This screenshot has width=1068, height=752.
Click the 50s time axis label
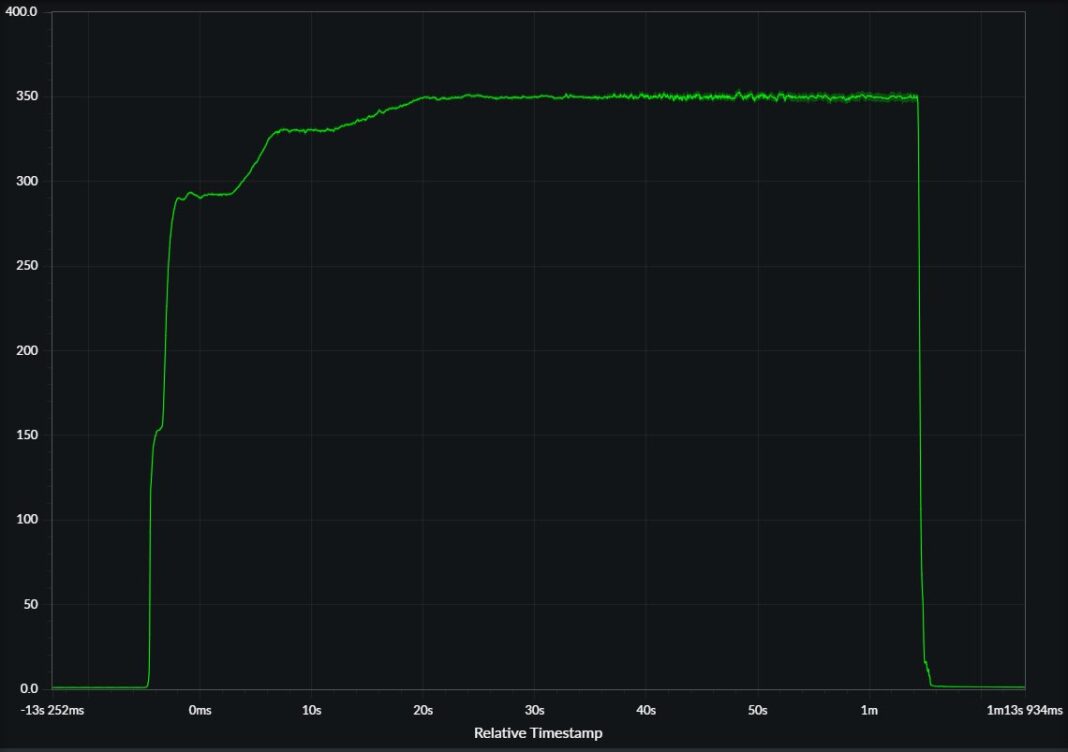pyautogui.click(x=757, y=710)
